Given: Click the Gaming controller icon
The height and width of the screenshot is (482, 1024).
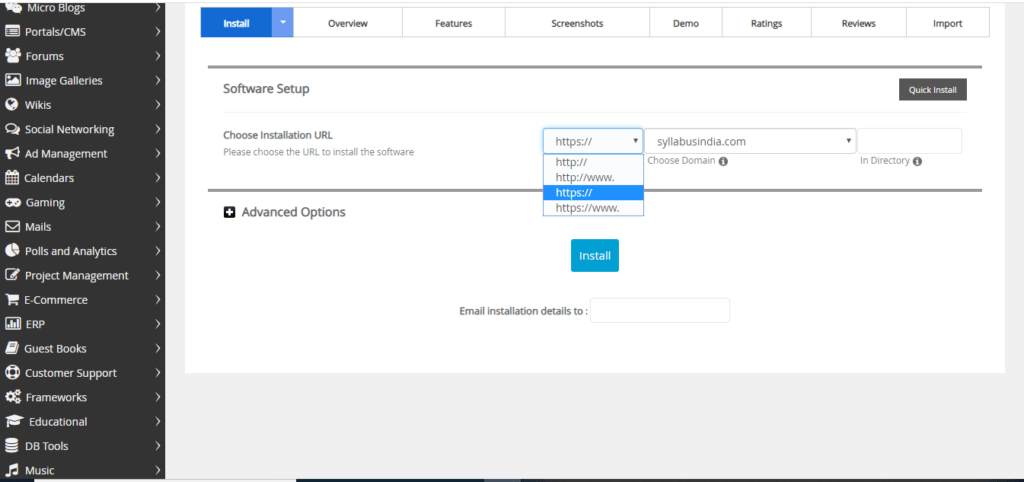Looking at the screenshot, I should coord(13,202).
